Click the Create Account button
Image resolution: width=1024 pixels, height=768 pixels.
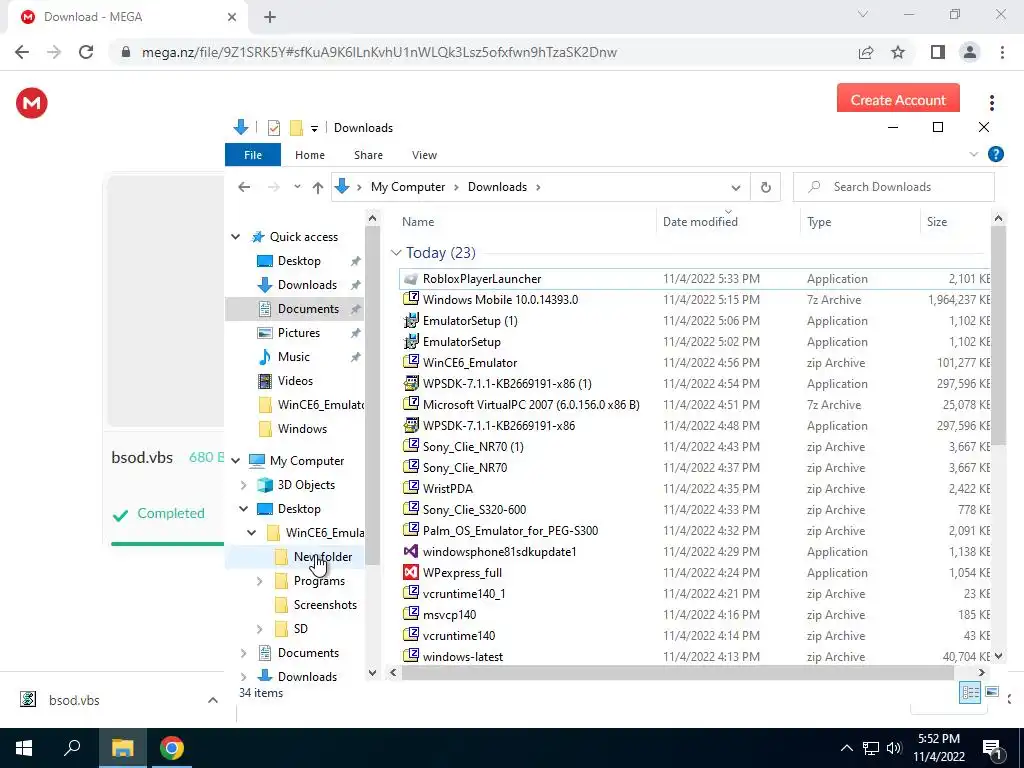pyautogui.click(x=898, y=100)
